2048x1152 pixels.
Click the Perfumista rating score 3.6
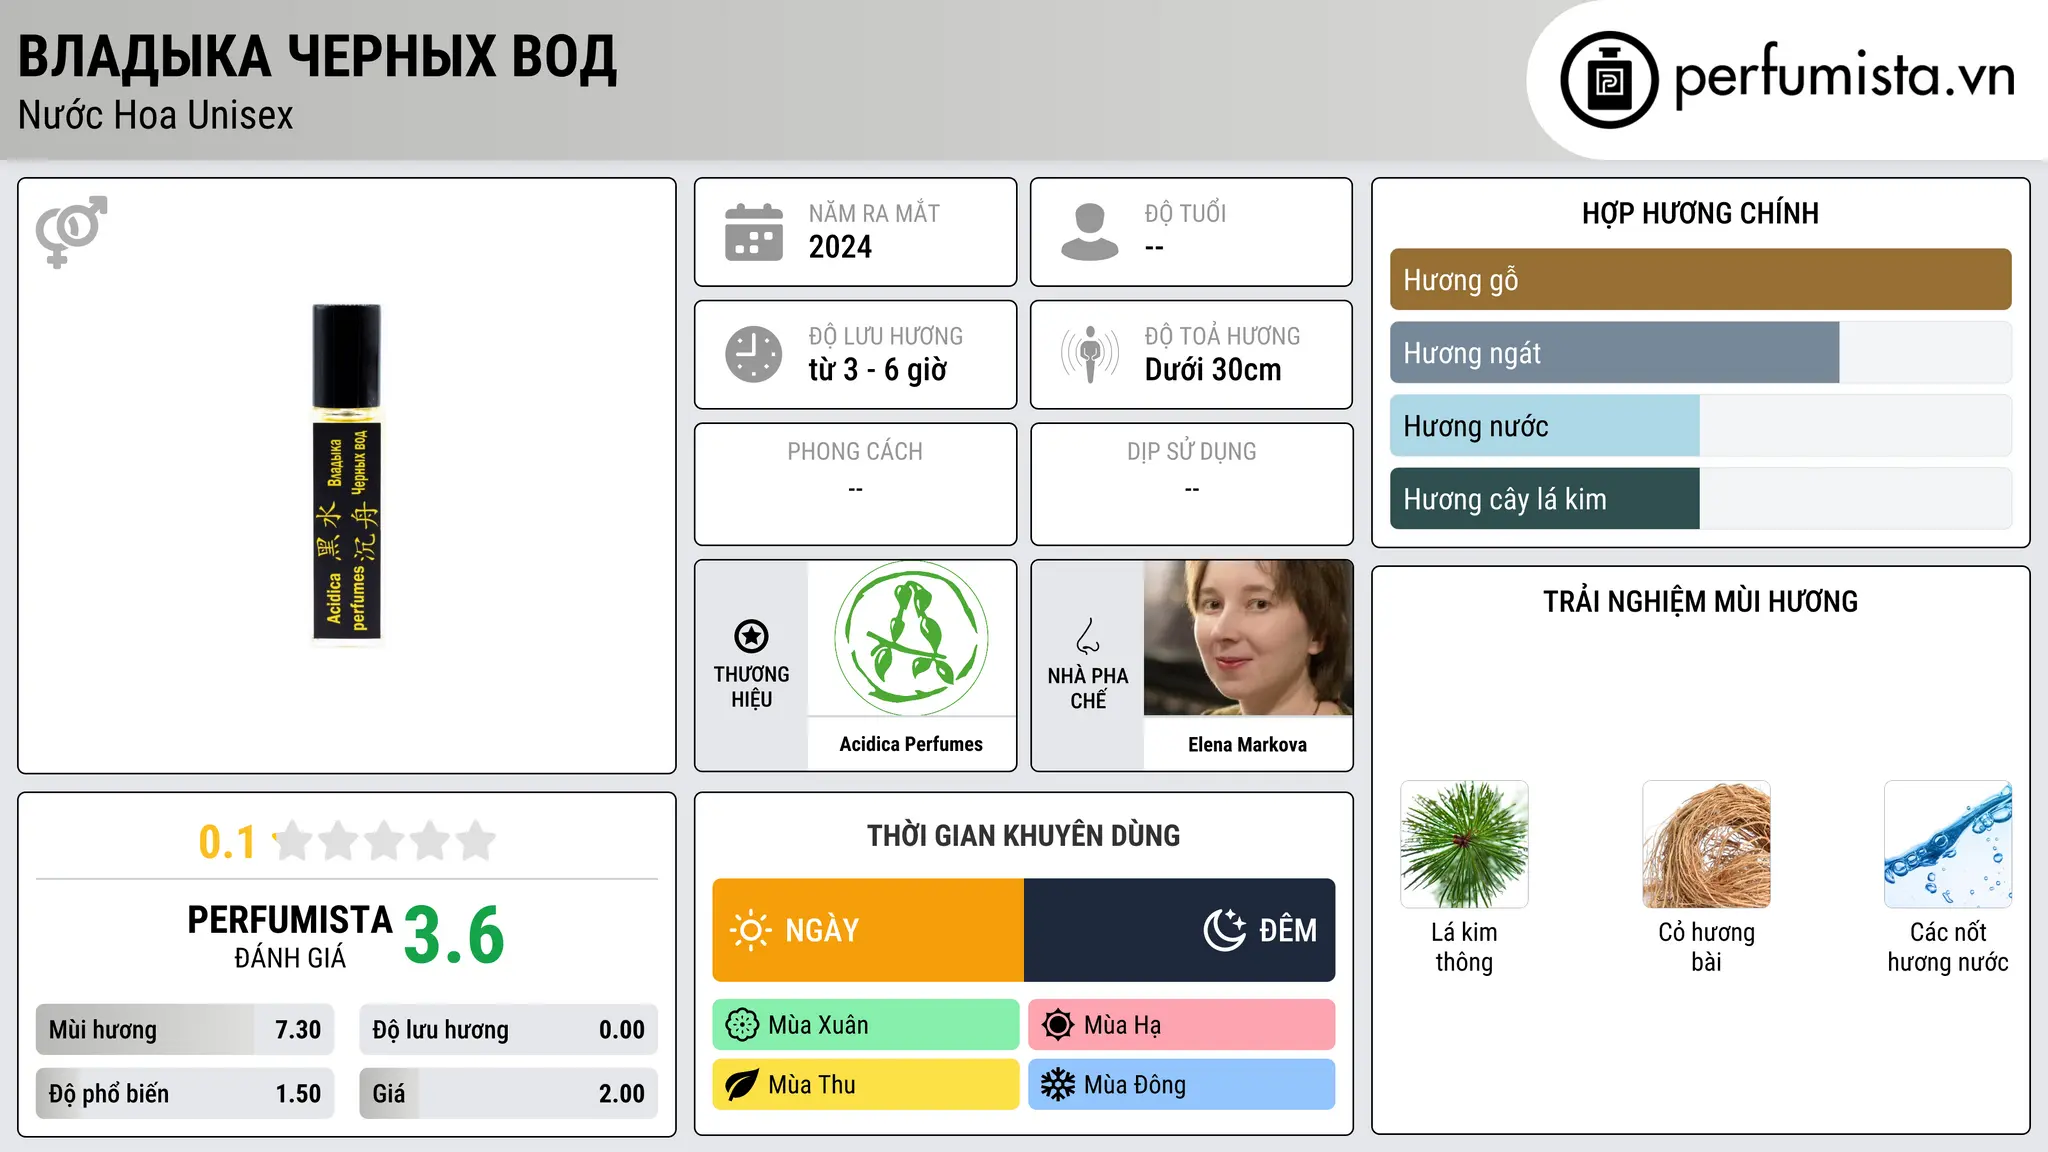point(455,935)
